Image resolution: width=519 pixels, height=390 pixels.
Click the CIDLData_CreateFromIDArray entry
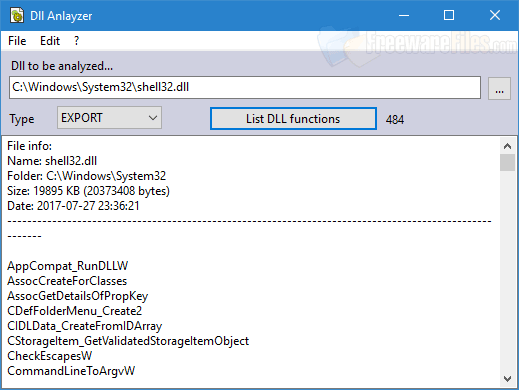tap(85, 326)
